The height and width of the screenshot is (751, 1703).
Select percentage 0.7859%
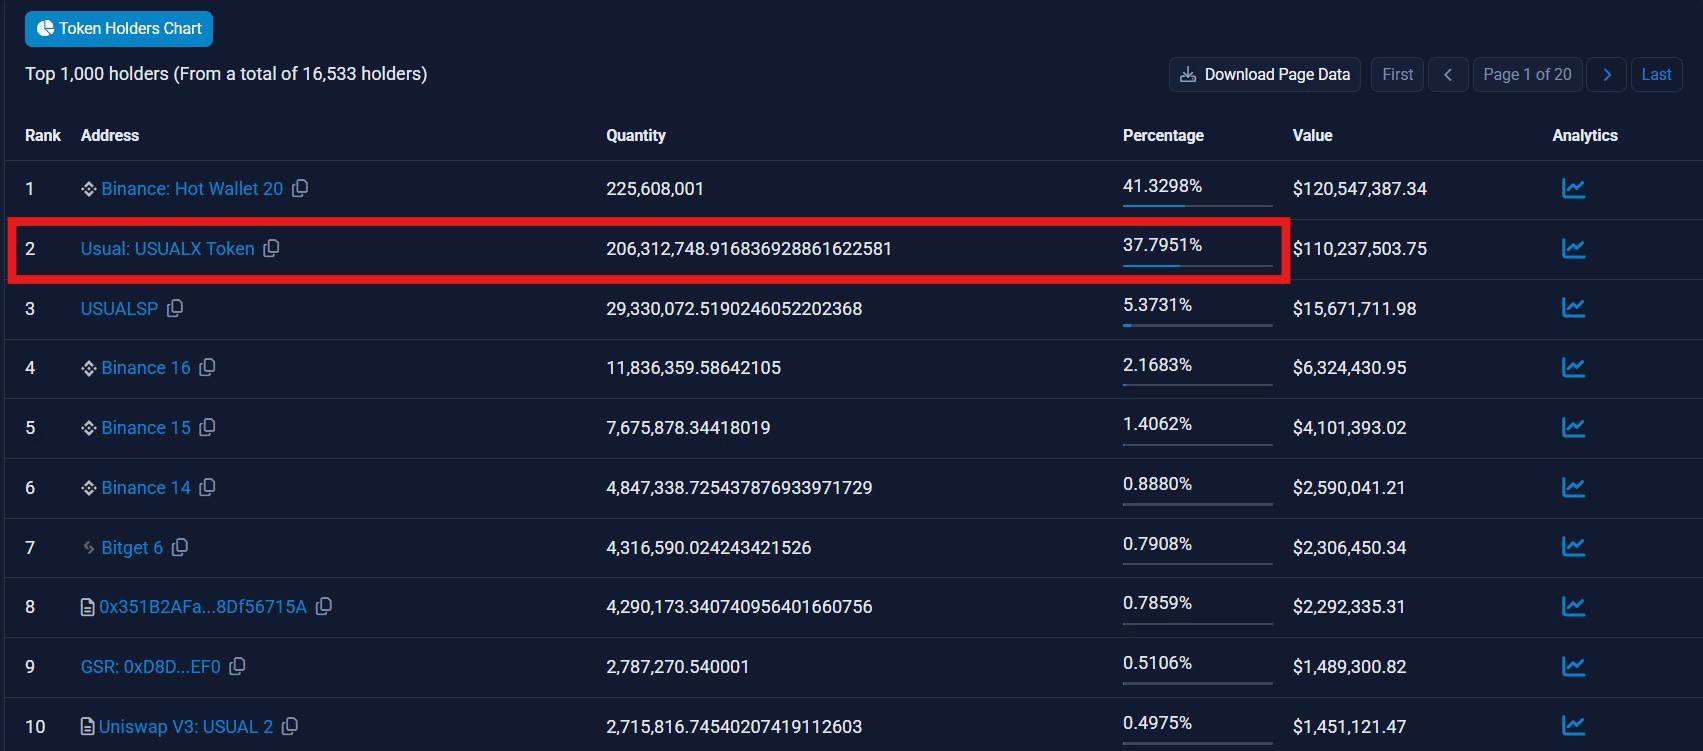[x=1157, y=603]
